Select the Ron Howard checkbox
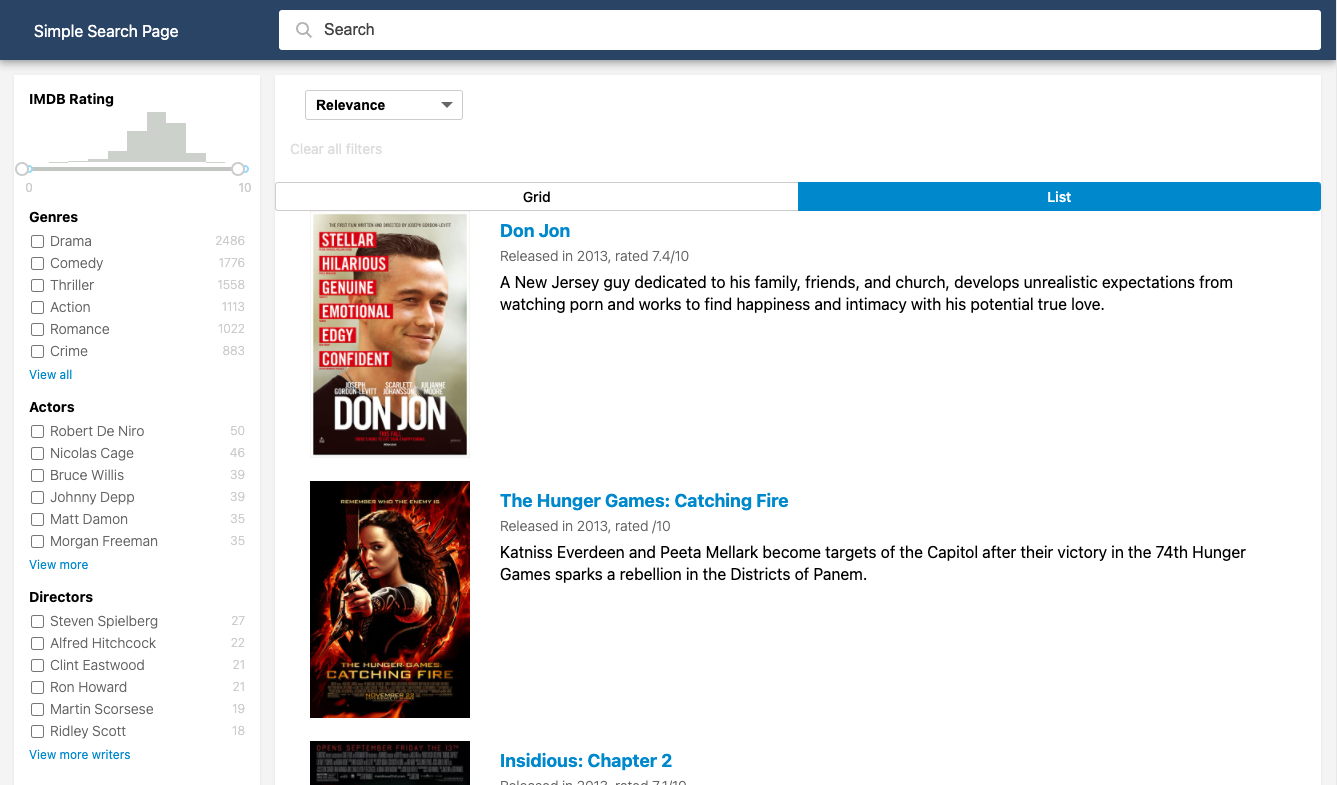The image size is (1337, 785). click(37, 687)
